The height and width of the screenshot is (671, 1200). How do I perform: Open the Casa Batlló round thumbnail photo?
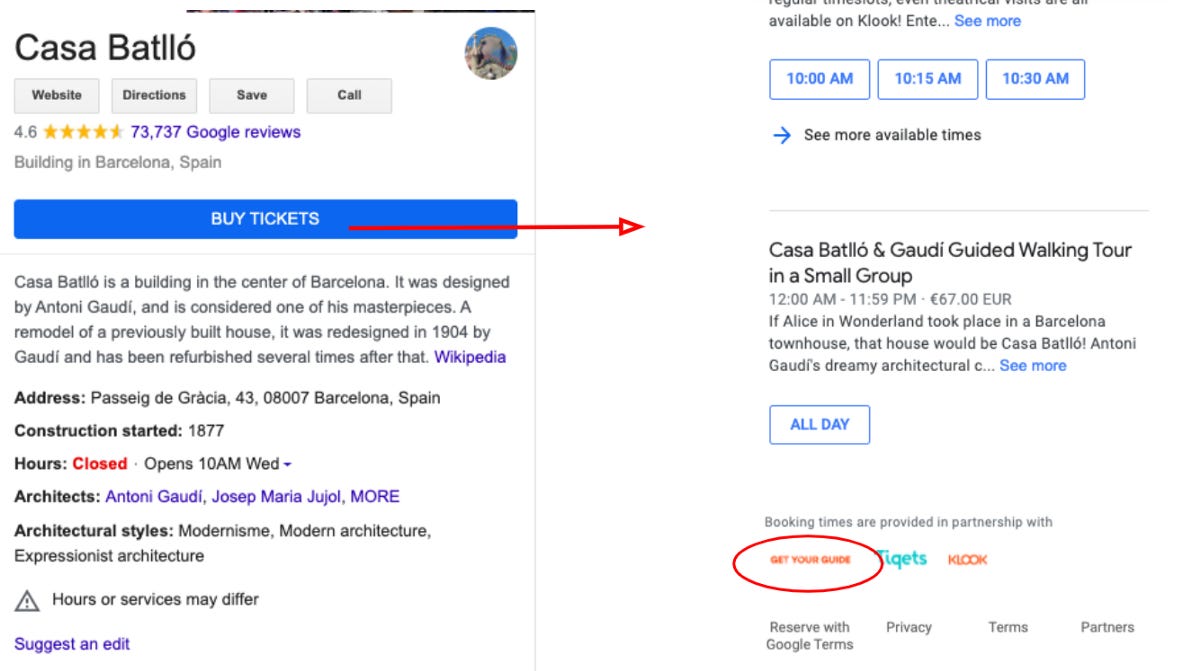click(x=491, y=53)
